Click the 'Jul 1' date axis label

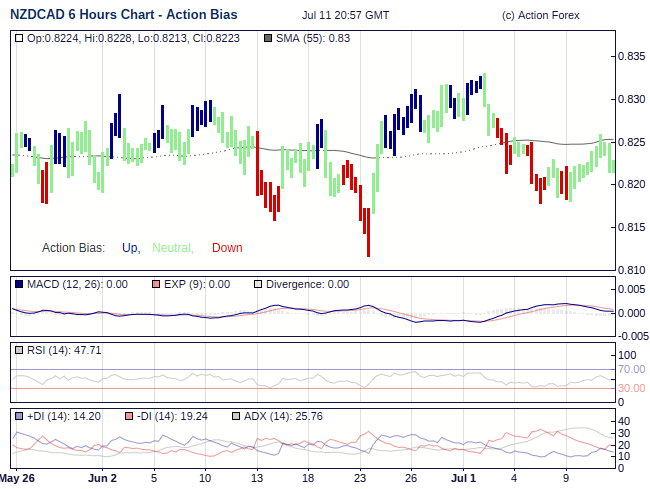click(x=463, y=478)
